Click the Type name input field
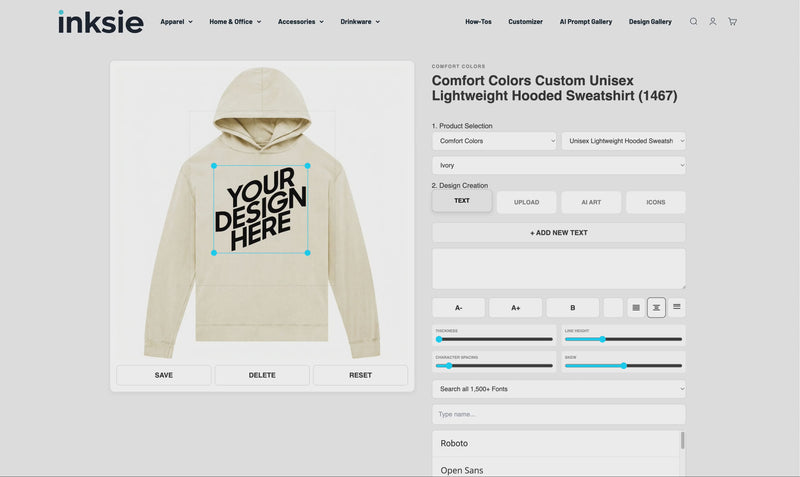This screenshot has height=477, width=800. [x=559, y=414]
